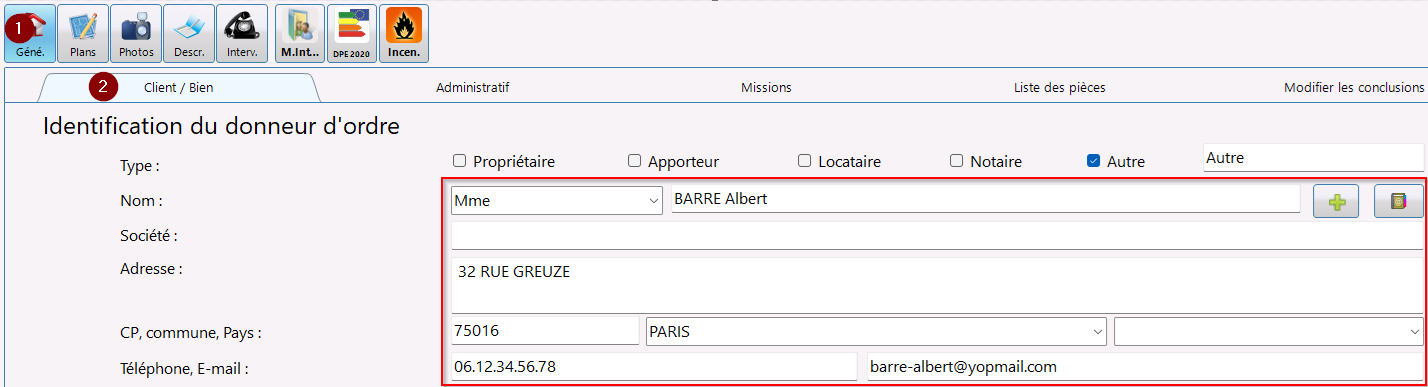
Task: Open the M.Int... module icon
Action: coord(300,33)
